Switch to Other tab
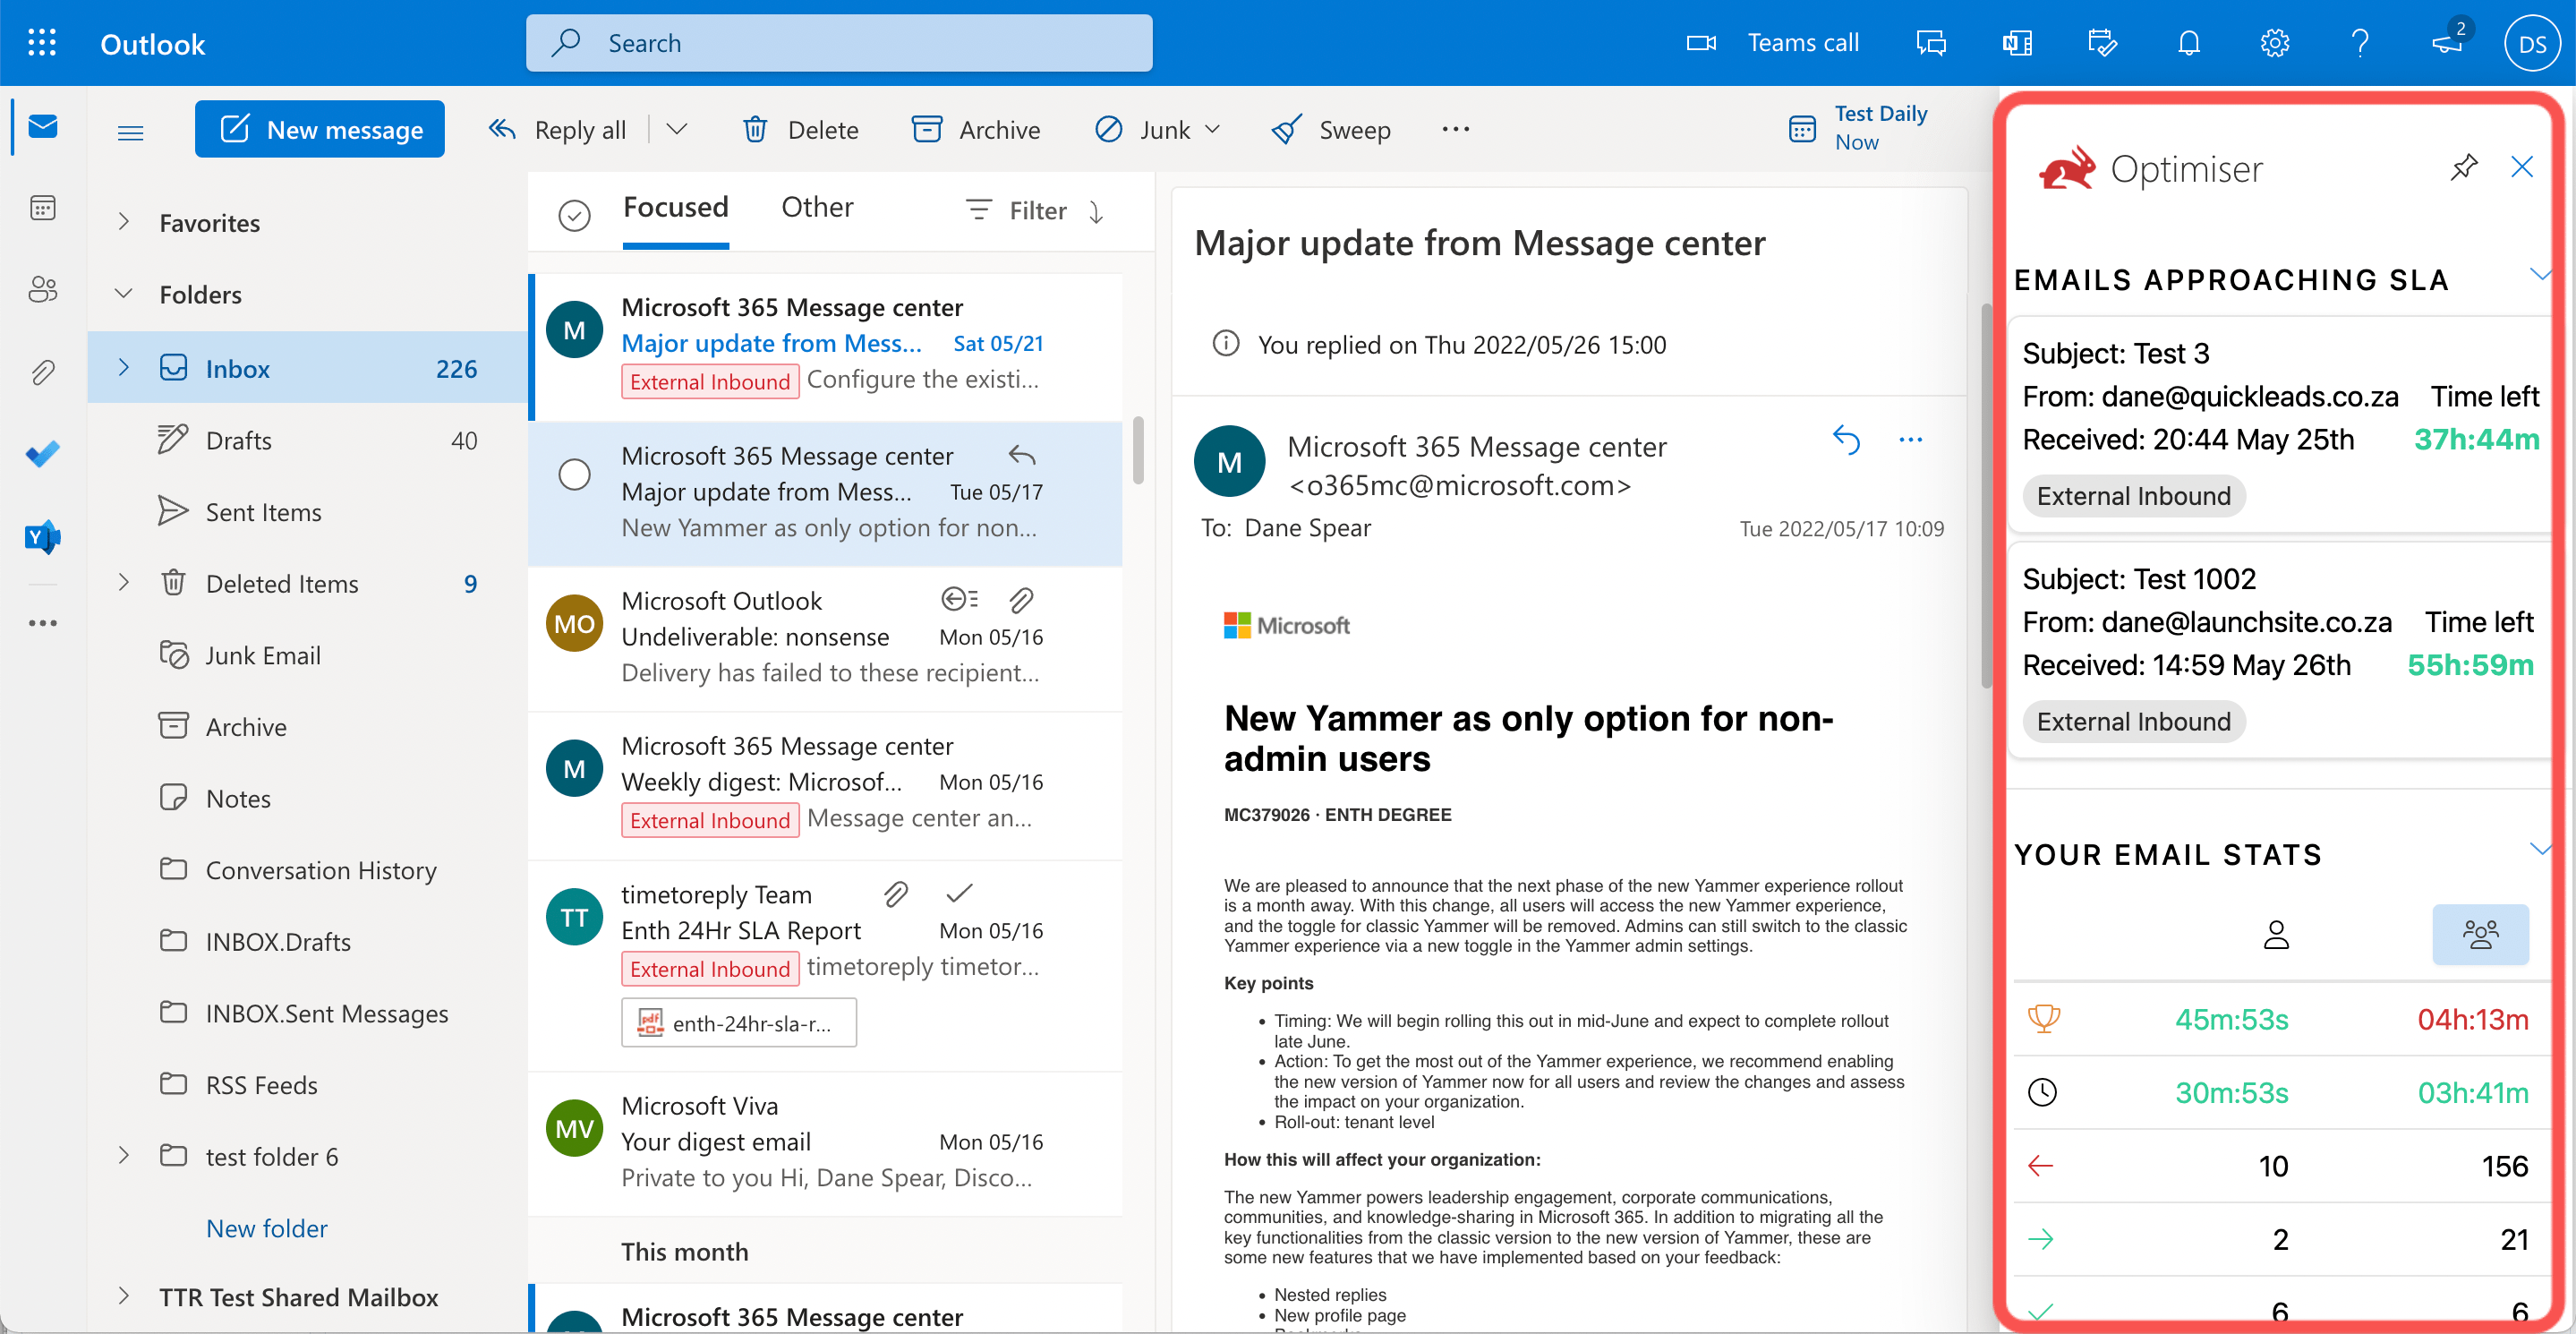2576x1334 pixels. click(817, 207)
